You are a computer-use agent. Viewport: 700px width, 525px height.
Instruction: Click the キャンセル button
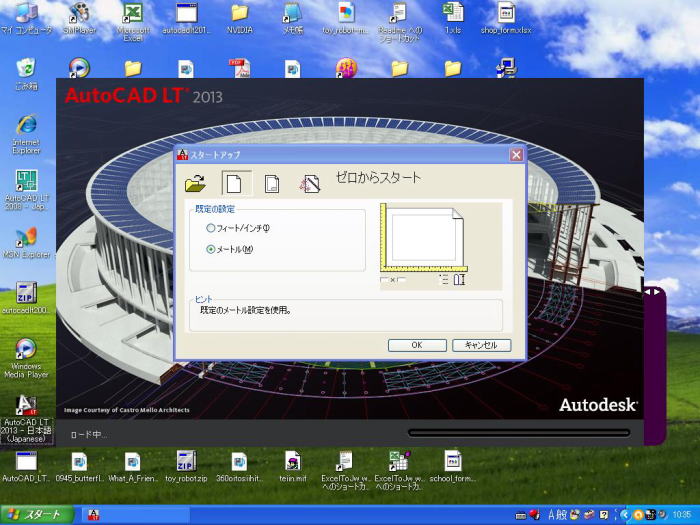pyautogui.click(x=481, y=345)
